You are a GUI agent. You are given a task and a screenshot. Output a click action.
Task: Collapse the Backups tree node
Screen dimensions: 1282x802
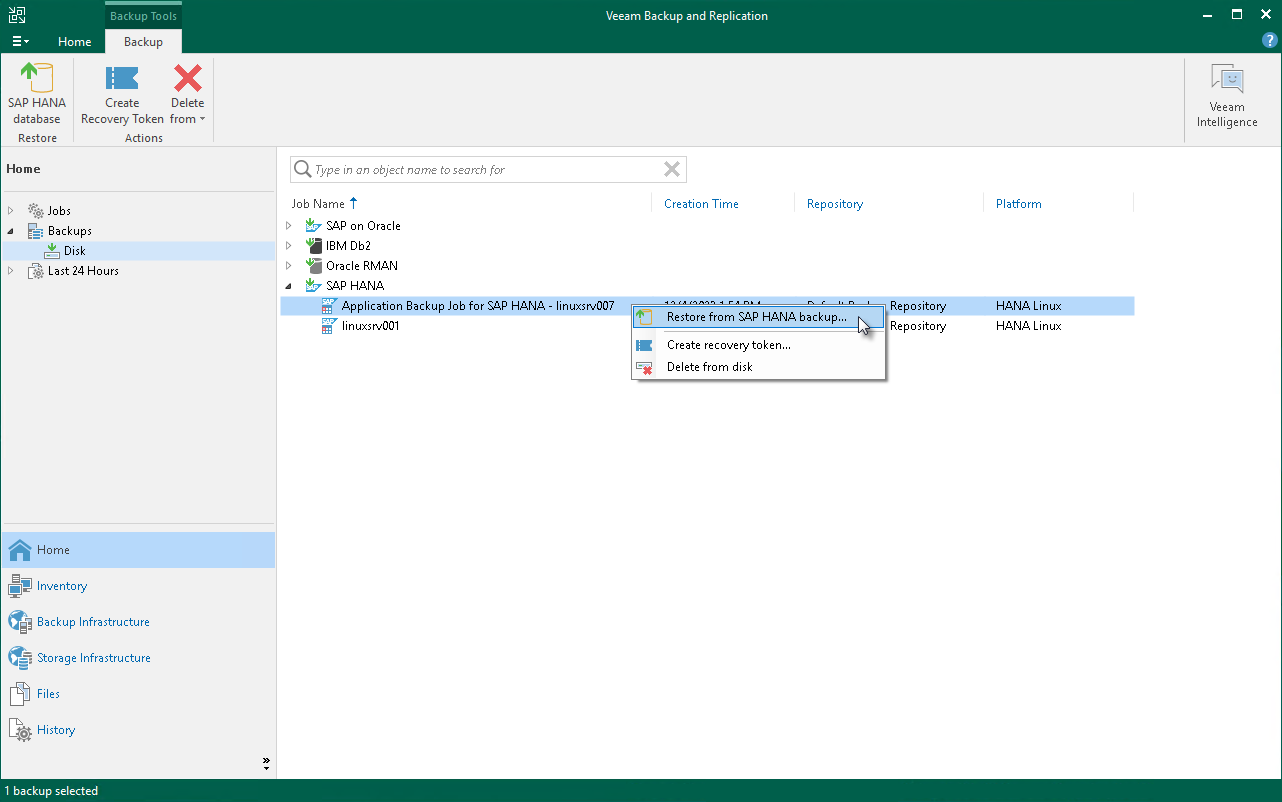click(11, 231)
